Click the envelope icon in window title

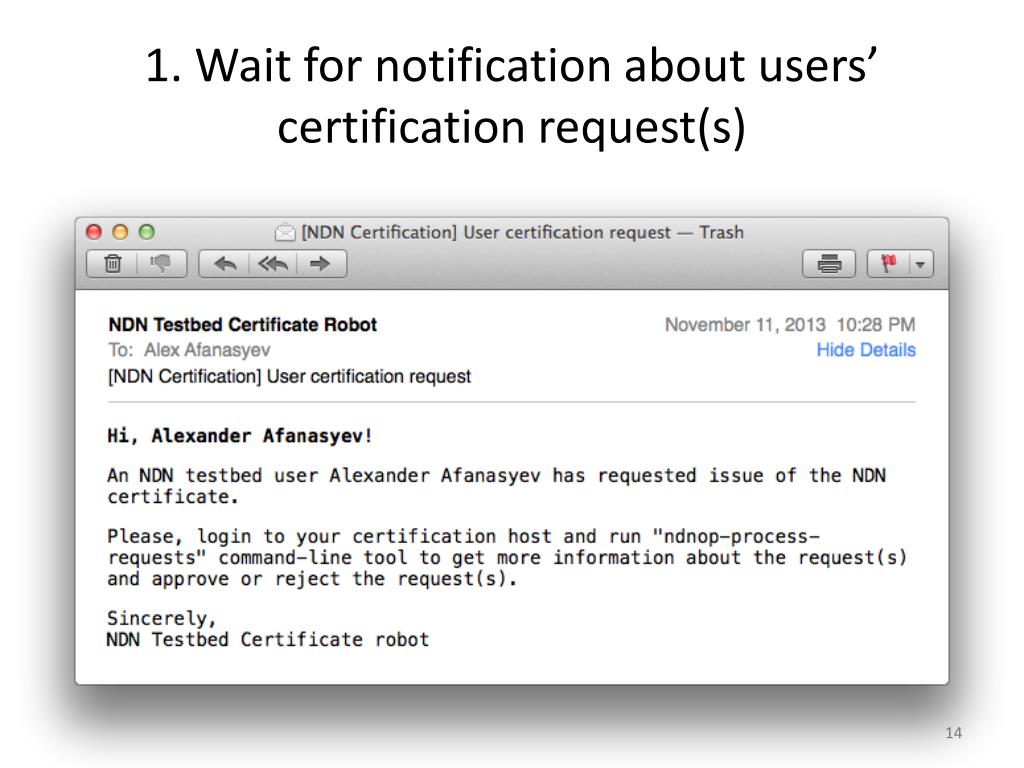click(x=285, y=232)
